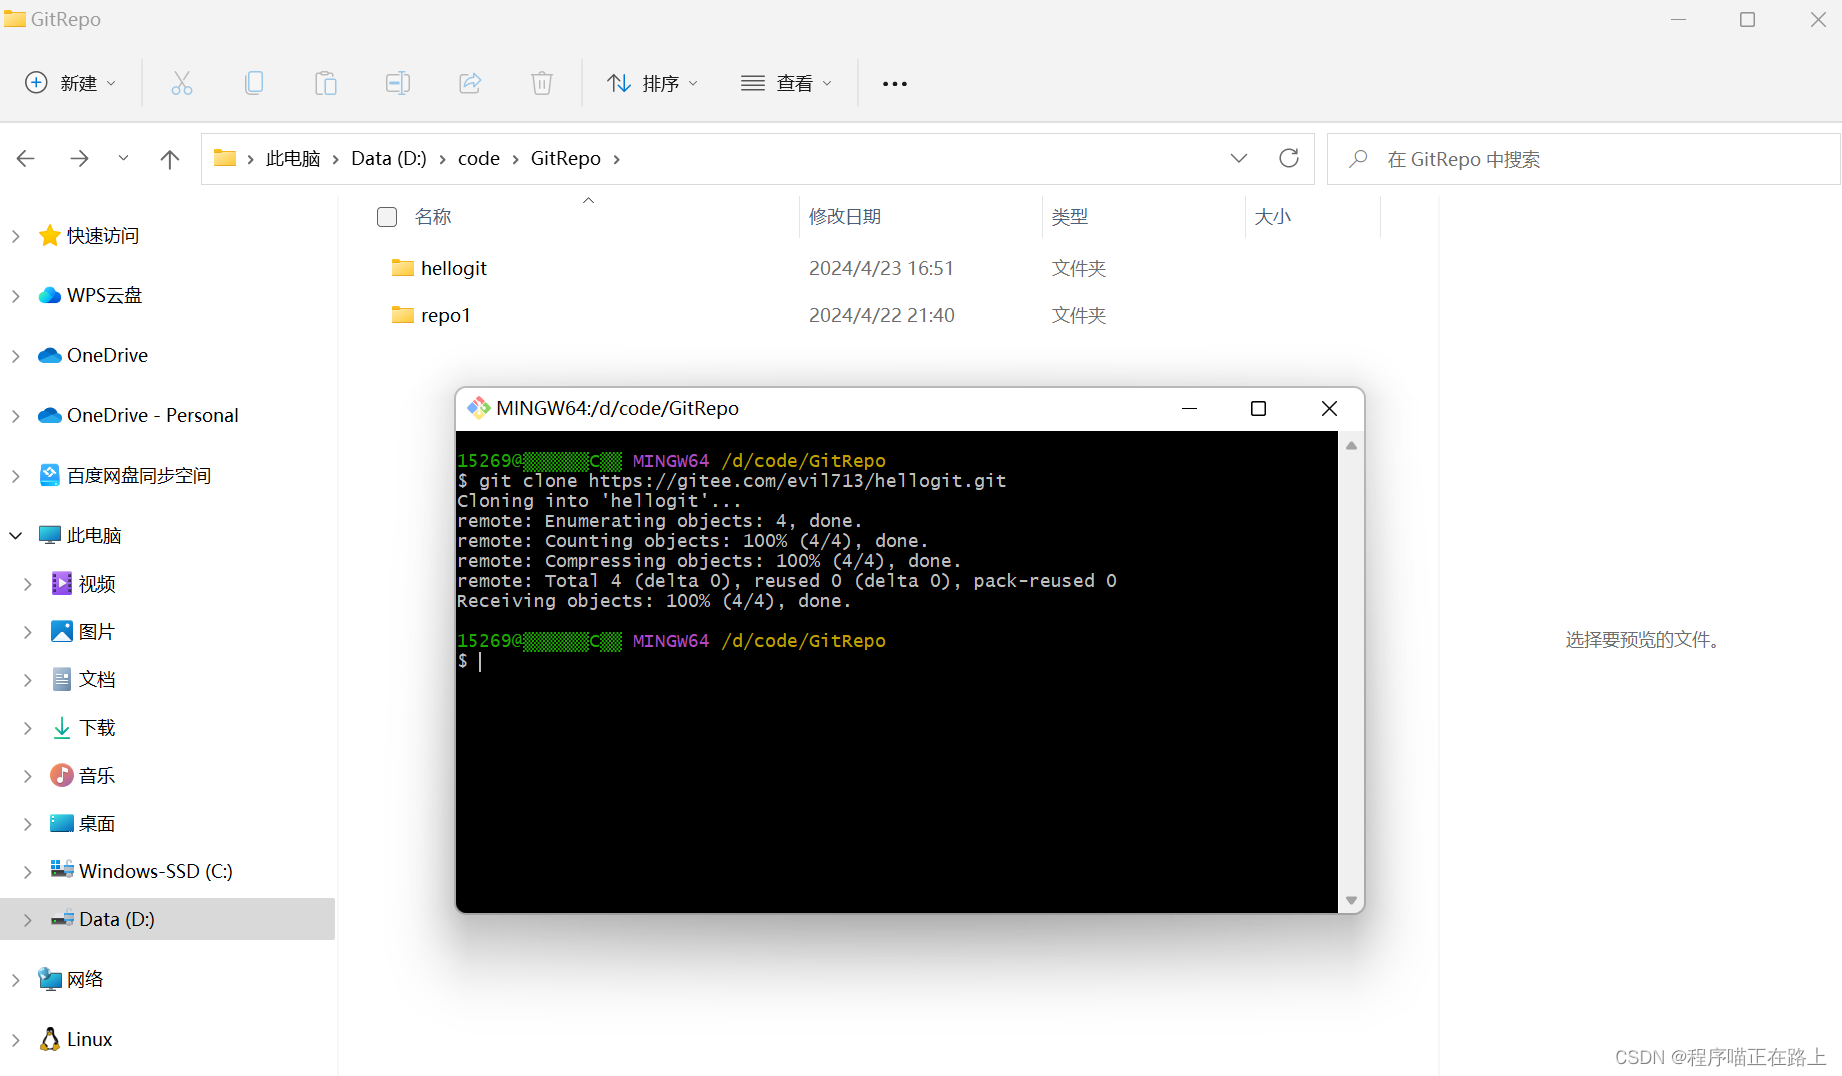Click the 在 GitRepo 中搜索 search field
The image size is (1842, 1076).
[x=1583, y=159]
